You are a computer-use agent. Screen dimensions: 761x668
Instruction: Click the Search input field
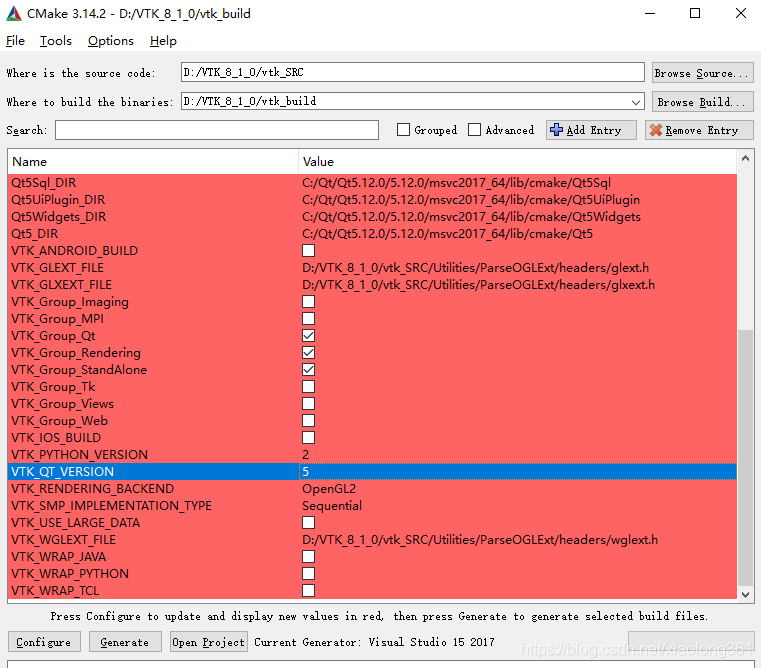(x=217, y=130)
